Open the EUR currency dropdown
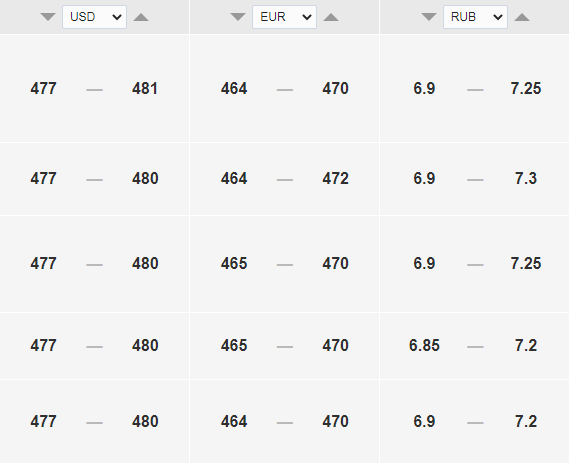The image size is (569, 463). pyautogui.click(x=284, y=17)
